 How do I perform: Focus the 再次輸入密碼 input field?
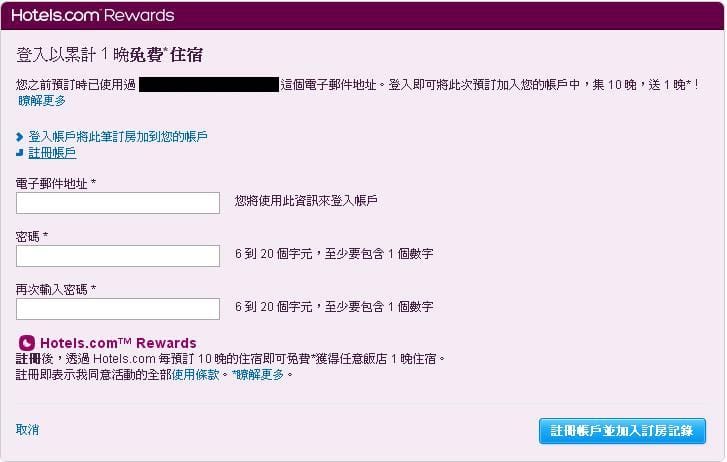tap(118, 308)
